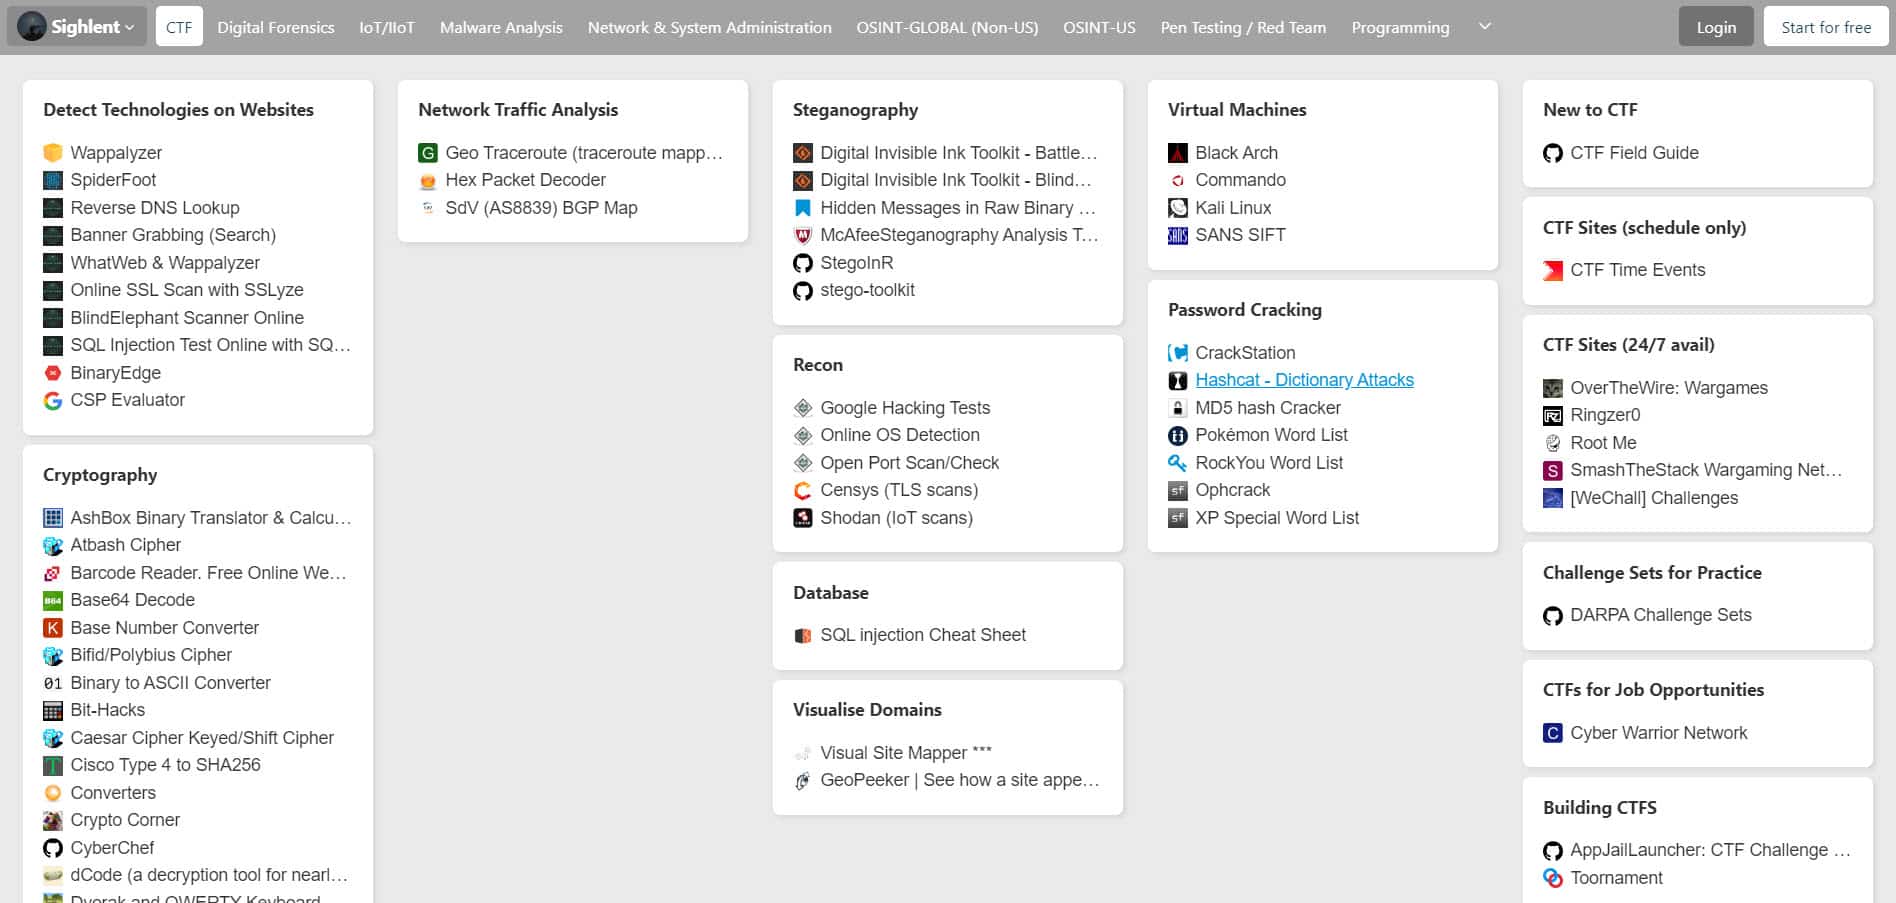This screenshot has height=903, width=1896.
Task: Click the StegoInR GitHub icon
Action: (803, 263)
